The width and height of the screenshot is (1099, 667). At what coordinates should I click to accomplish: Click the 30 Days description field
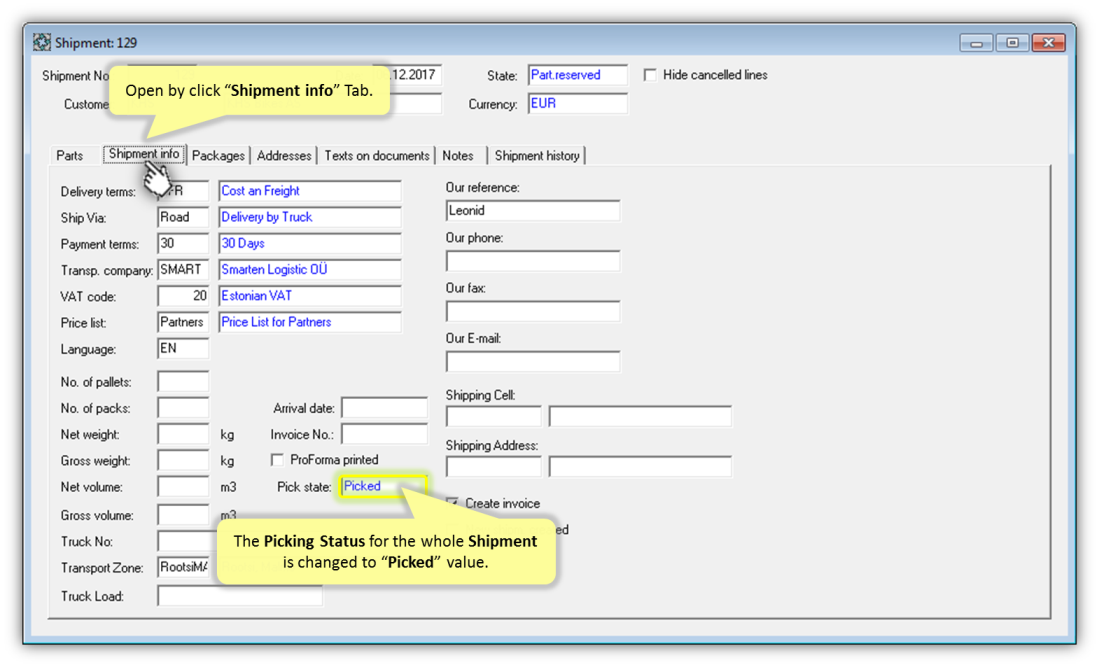(310, 244)
